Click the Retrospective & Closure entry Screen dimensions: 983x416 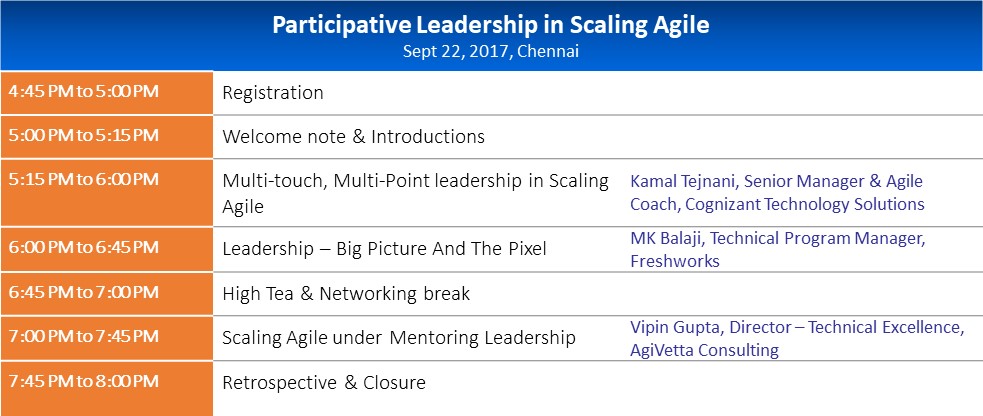[324, 382]
